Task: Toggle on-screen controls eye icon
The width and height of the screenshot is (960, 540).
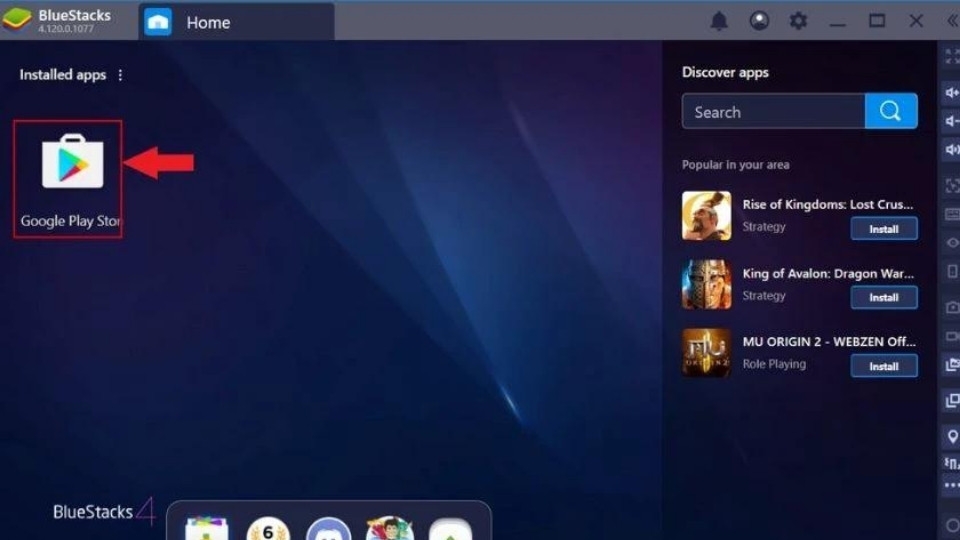Action: click(x=952, y=243)
